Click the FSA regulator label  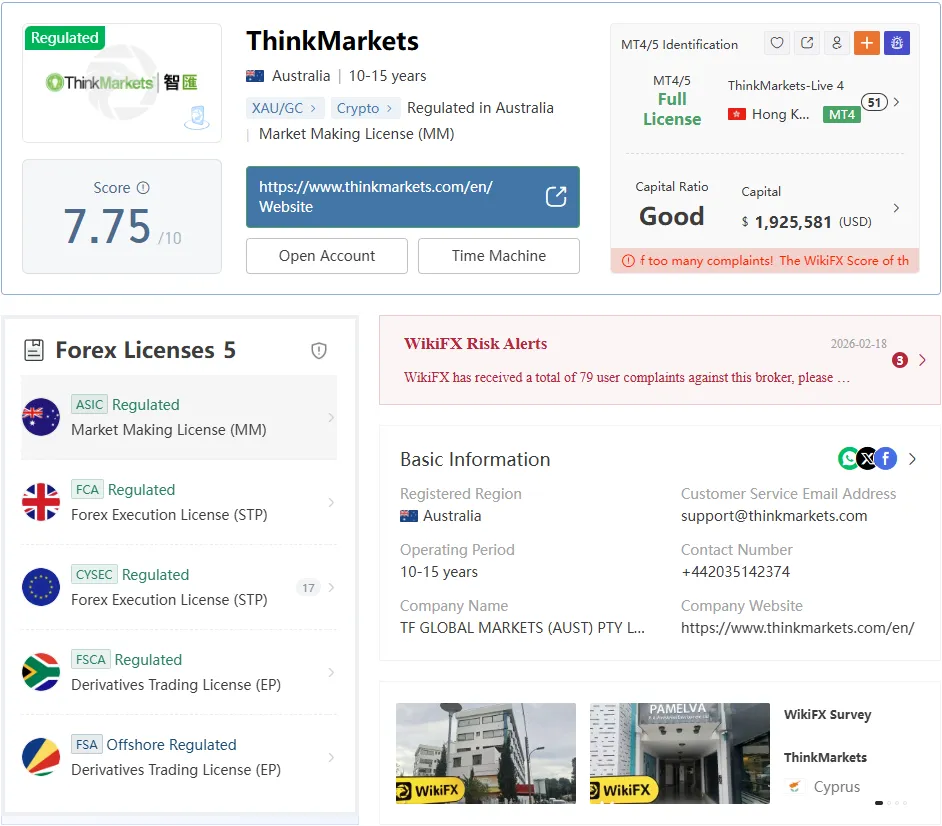tap(87, 744)
